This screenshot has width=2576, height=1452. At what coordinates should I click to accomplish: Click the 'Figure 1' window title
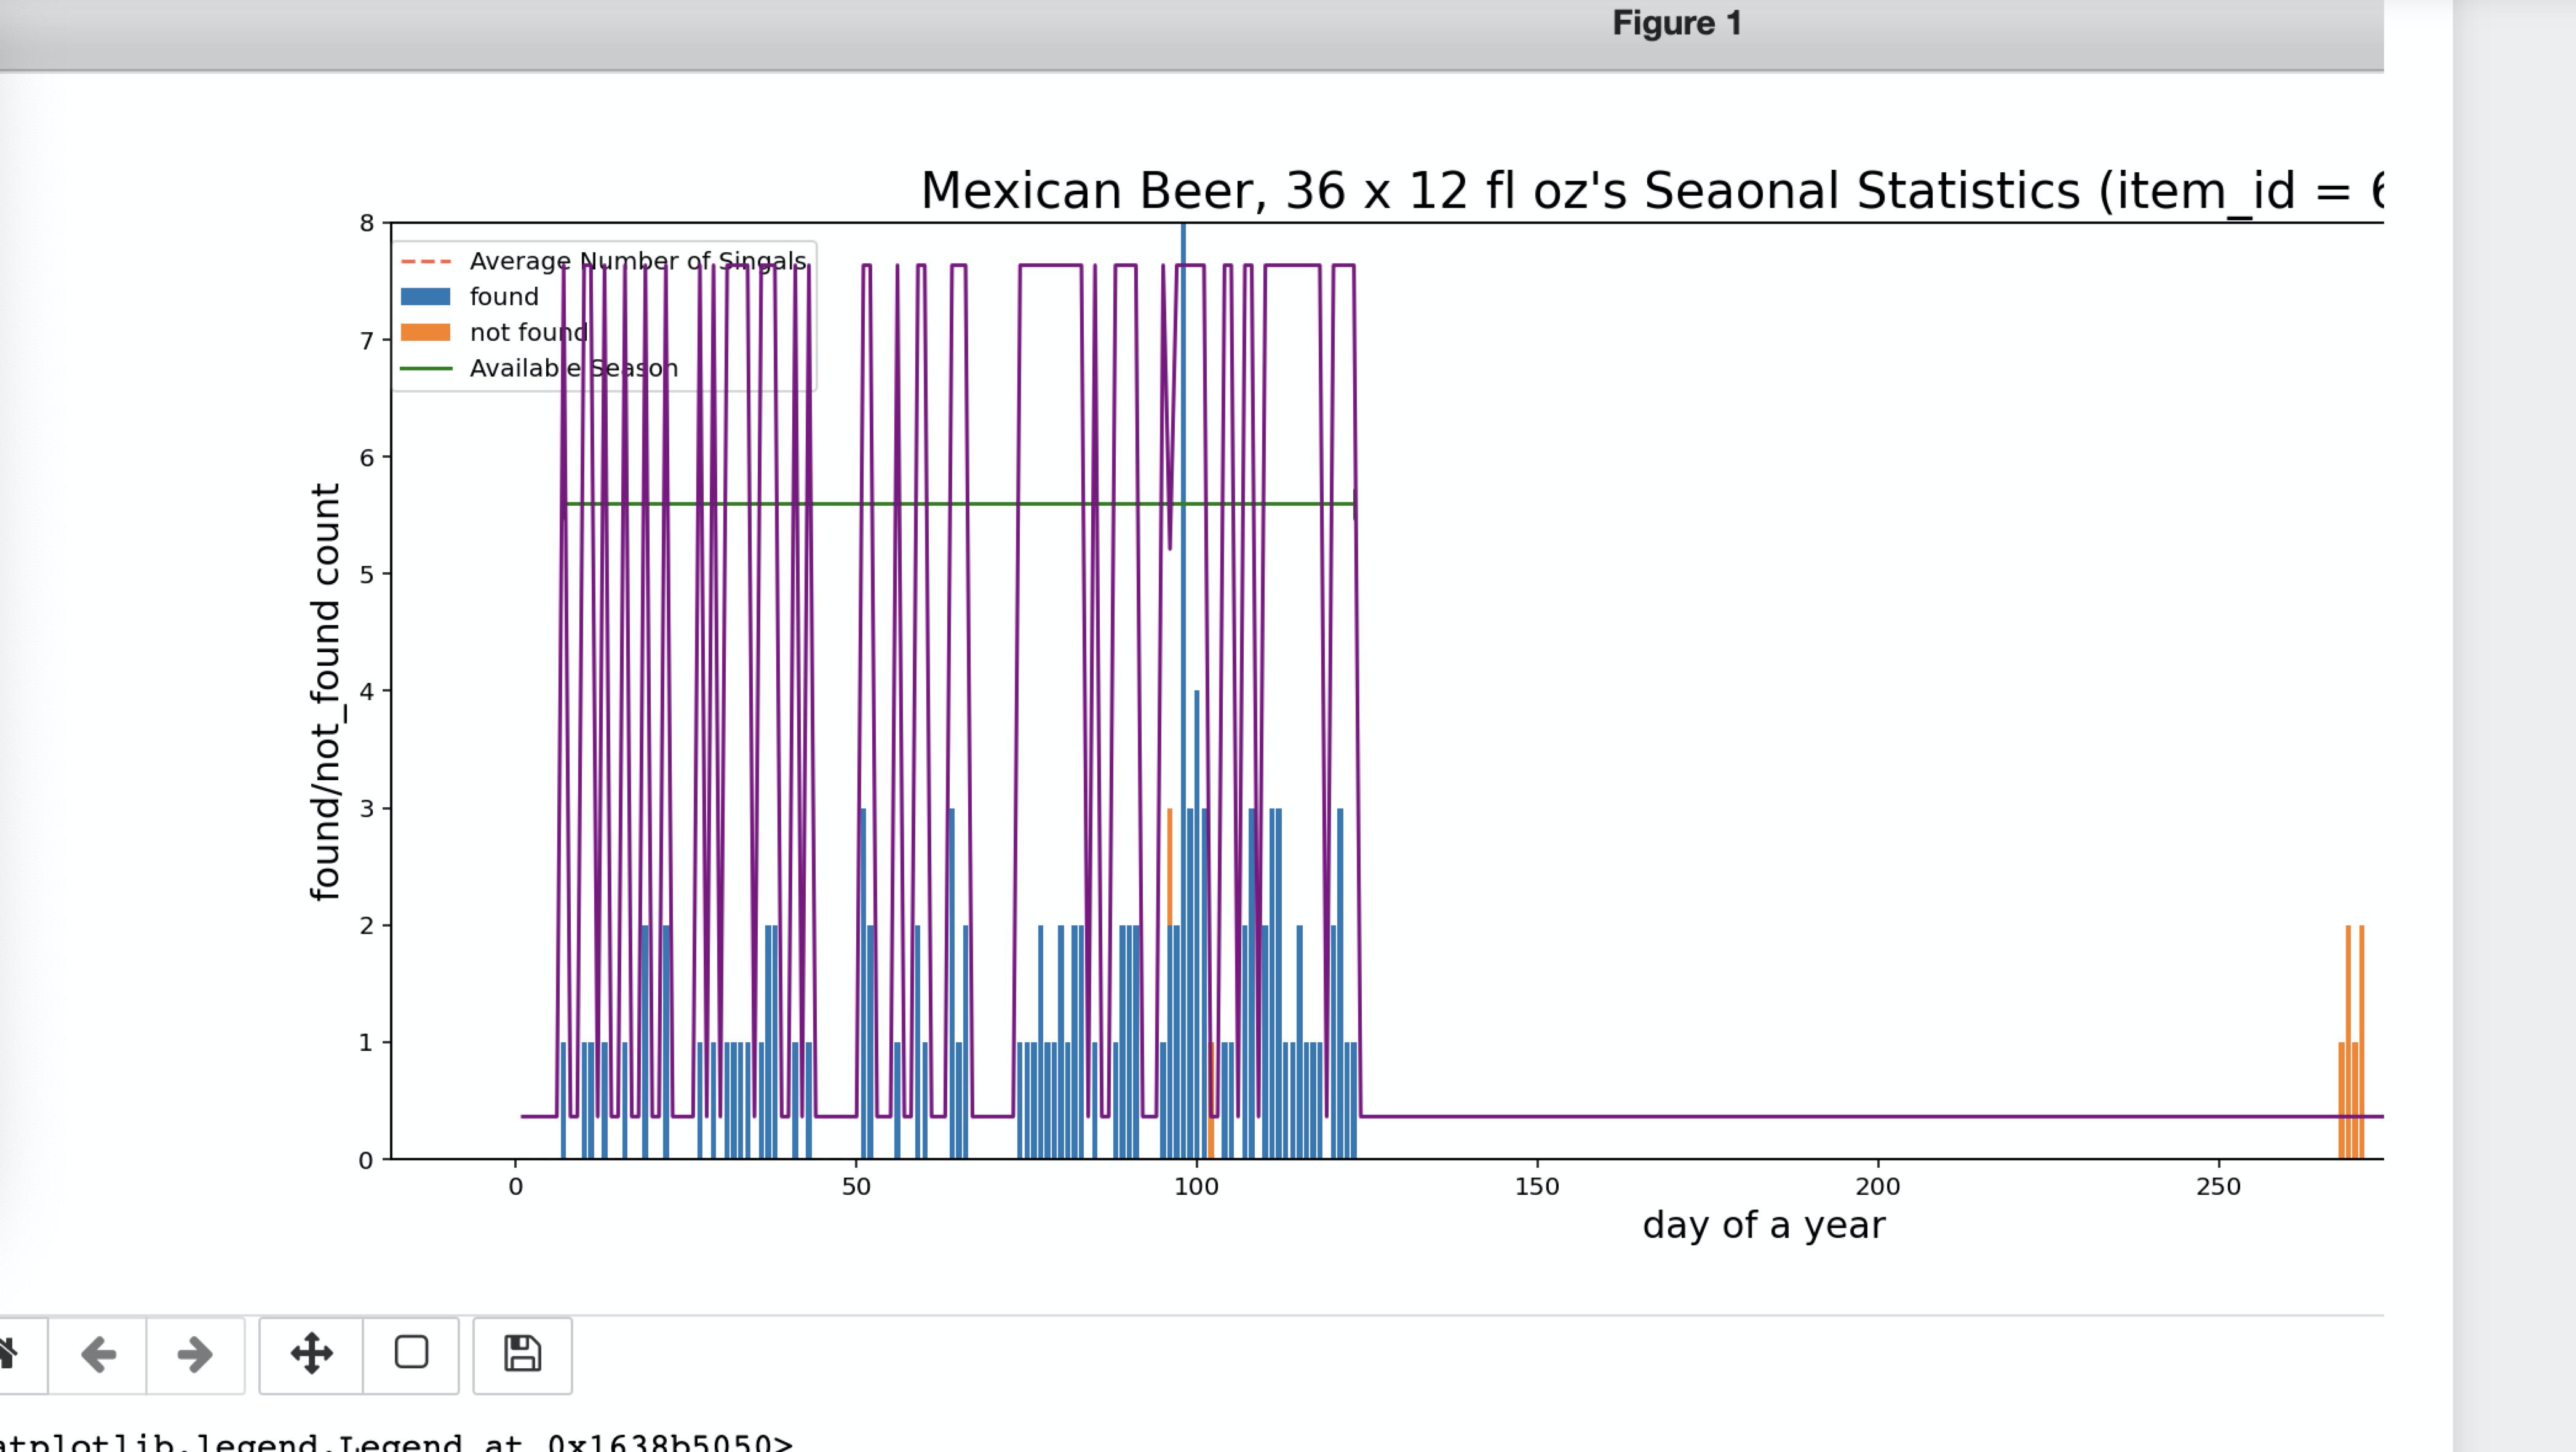point(1677,23)
